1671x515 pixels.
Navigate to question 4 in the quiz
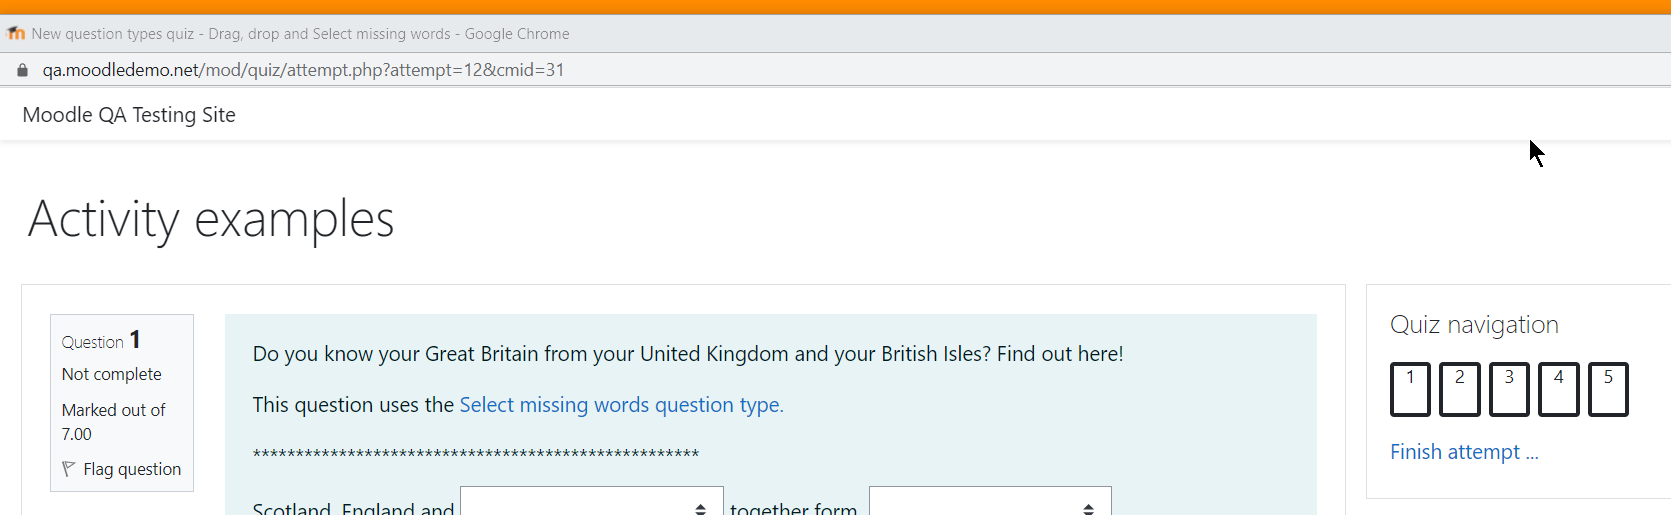click(1558, 389)
